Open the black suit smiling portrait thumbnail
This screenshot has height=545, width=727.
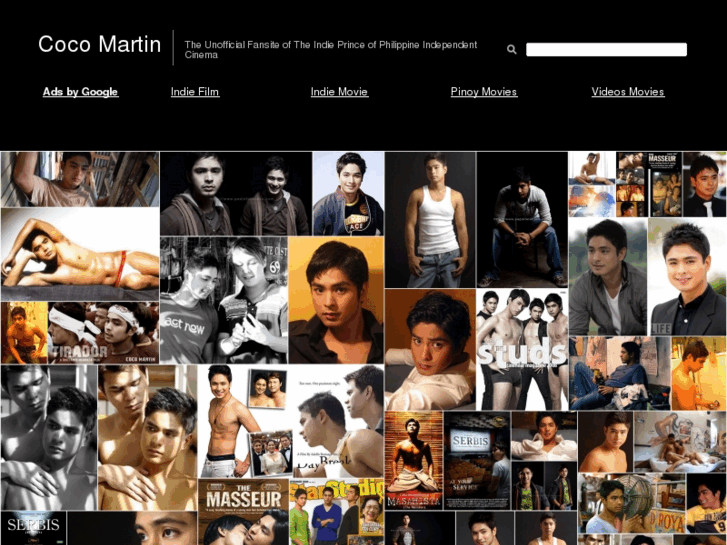click(x=688, y=277)
